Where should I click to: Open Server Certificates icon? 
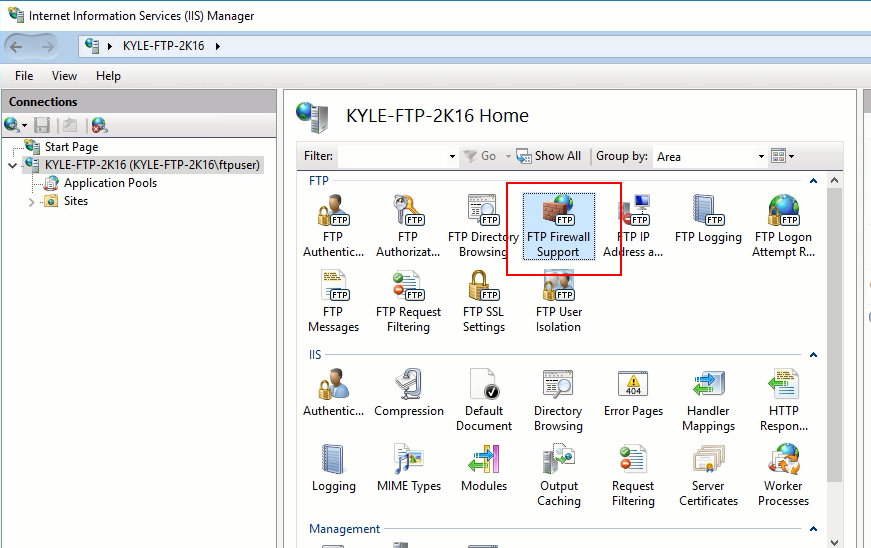[x=708, y=475]
